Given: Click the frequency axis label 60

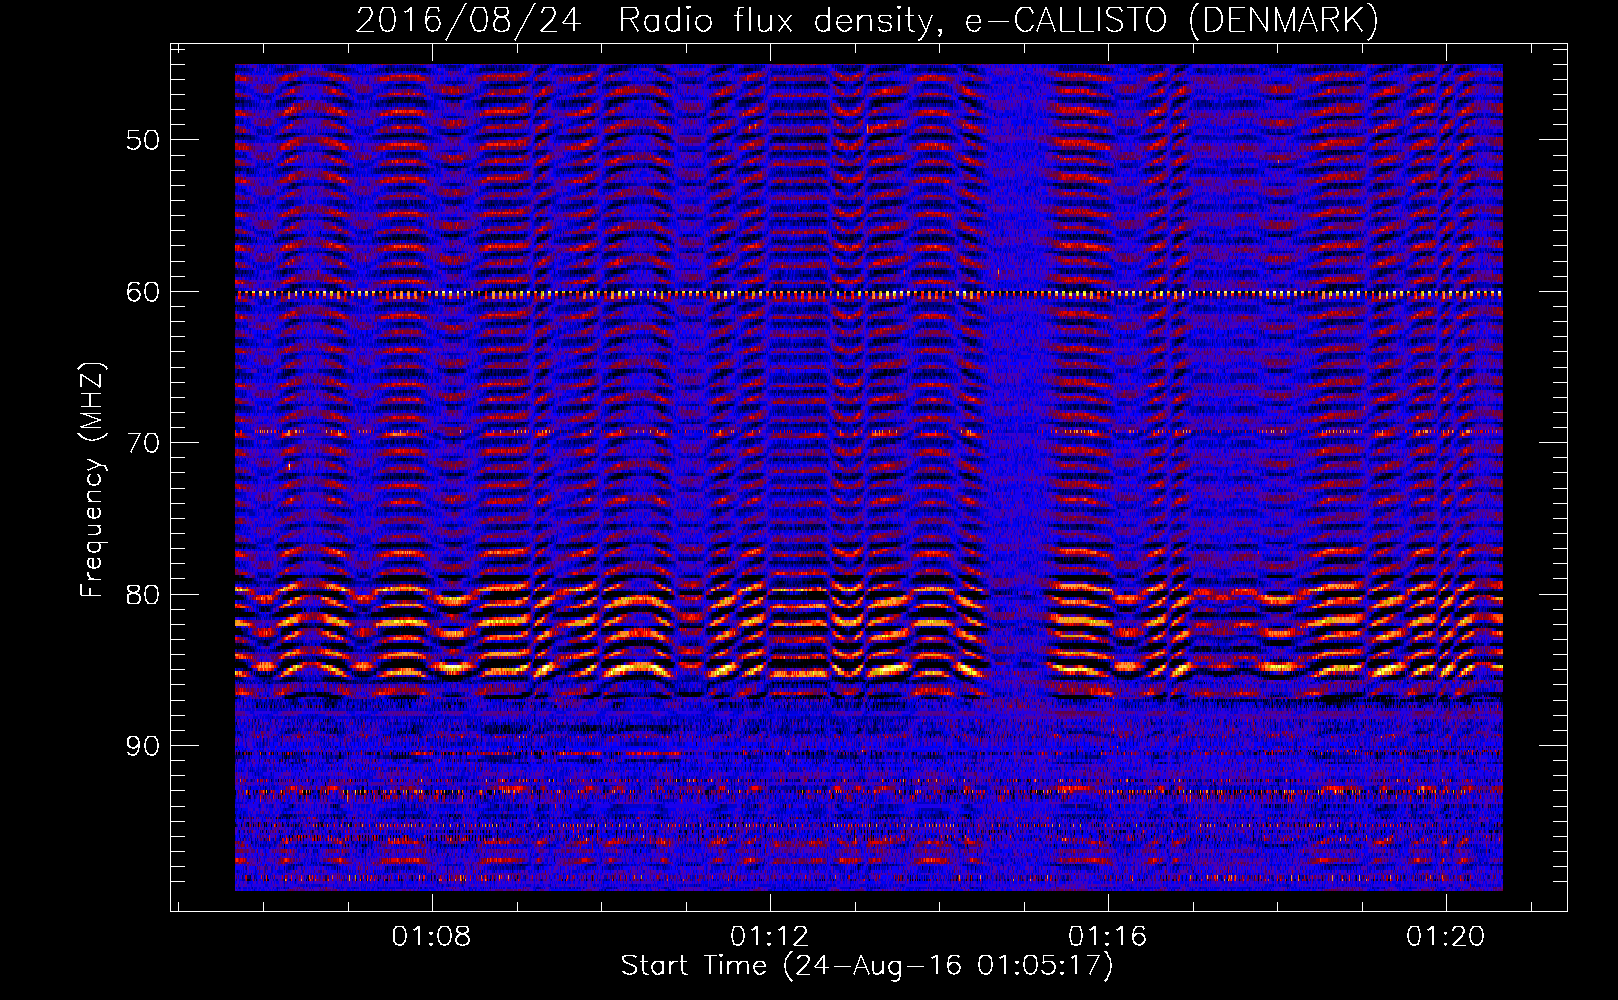Looking at the screenshot, I should [143, 292].
